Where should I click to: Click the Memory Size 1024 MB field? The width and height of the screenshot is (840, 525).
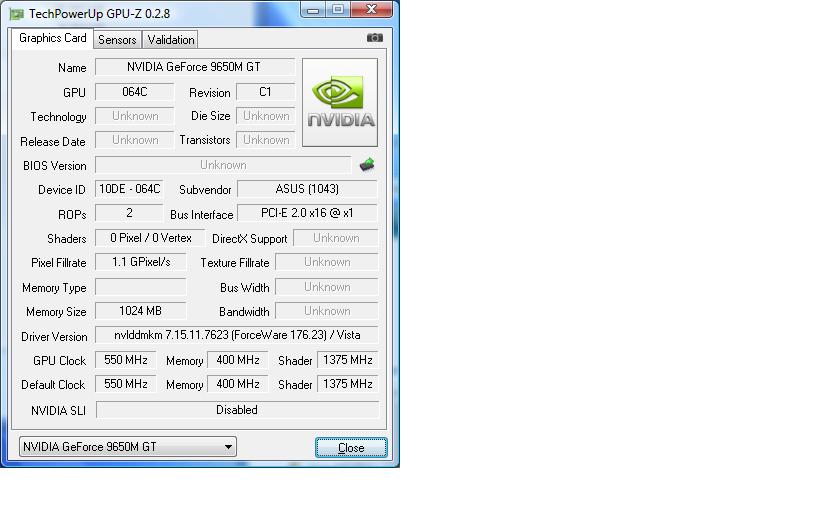[141, 311]
